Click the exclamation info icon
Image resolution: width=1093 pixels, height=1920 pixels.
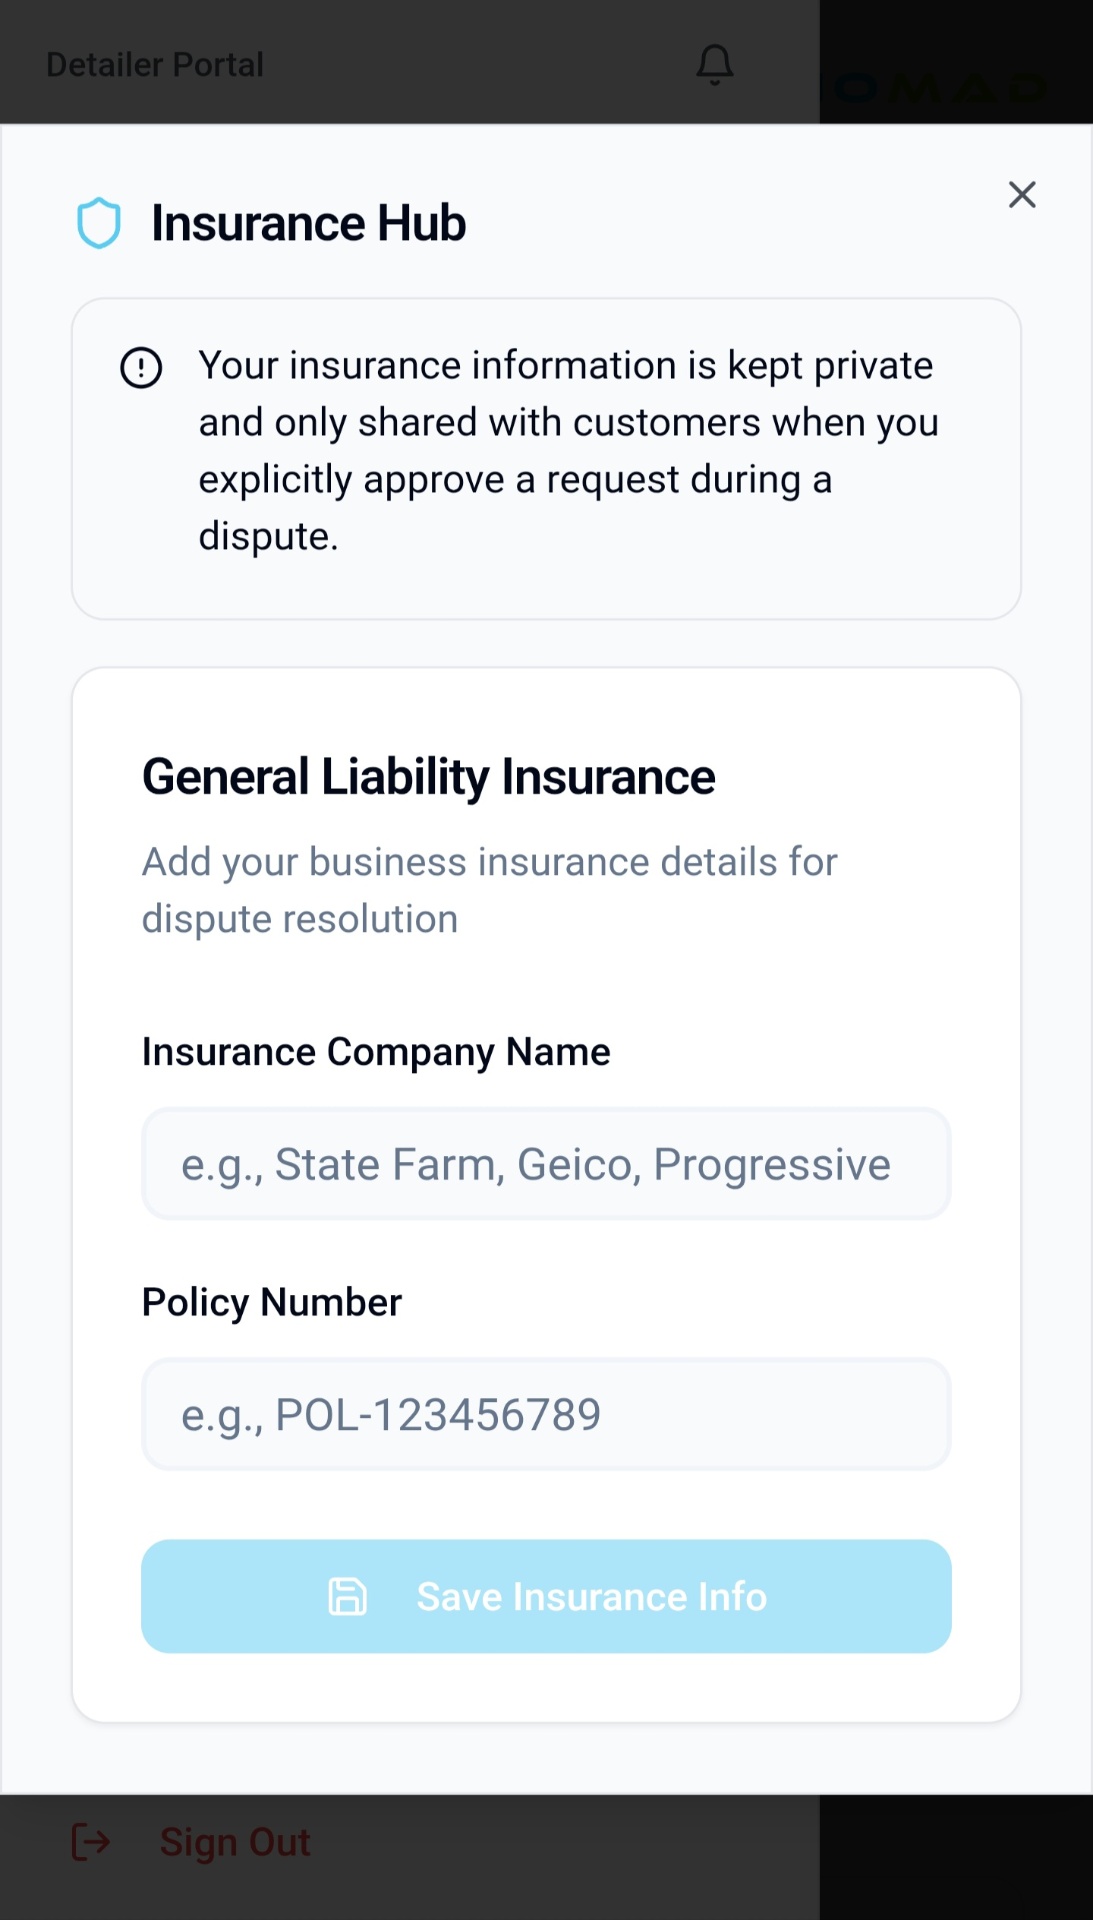coord(141,368)
